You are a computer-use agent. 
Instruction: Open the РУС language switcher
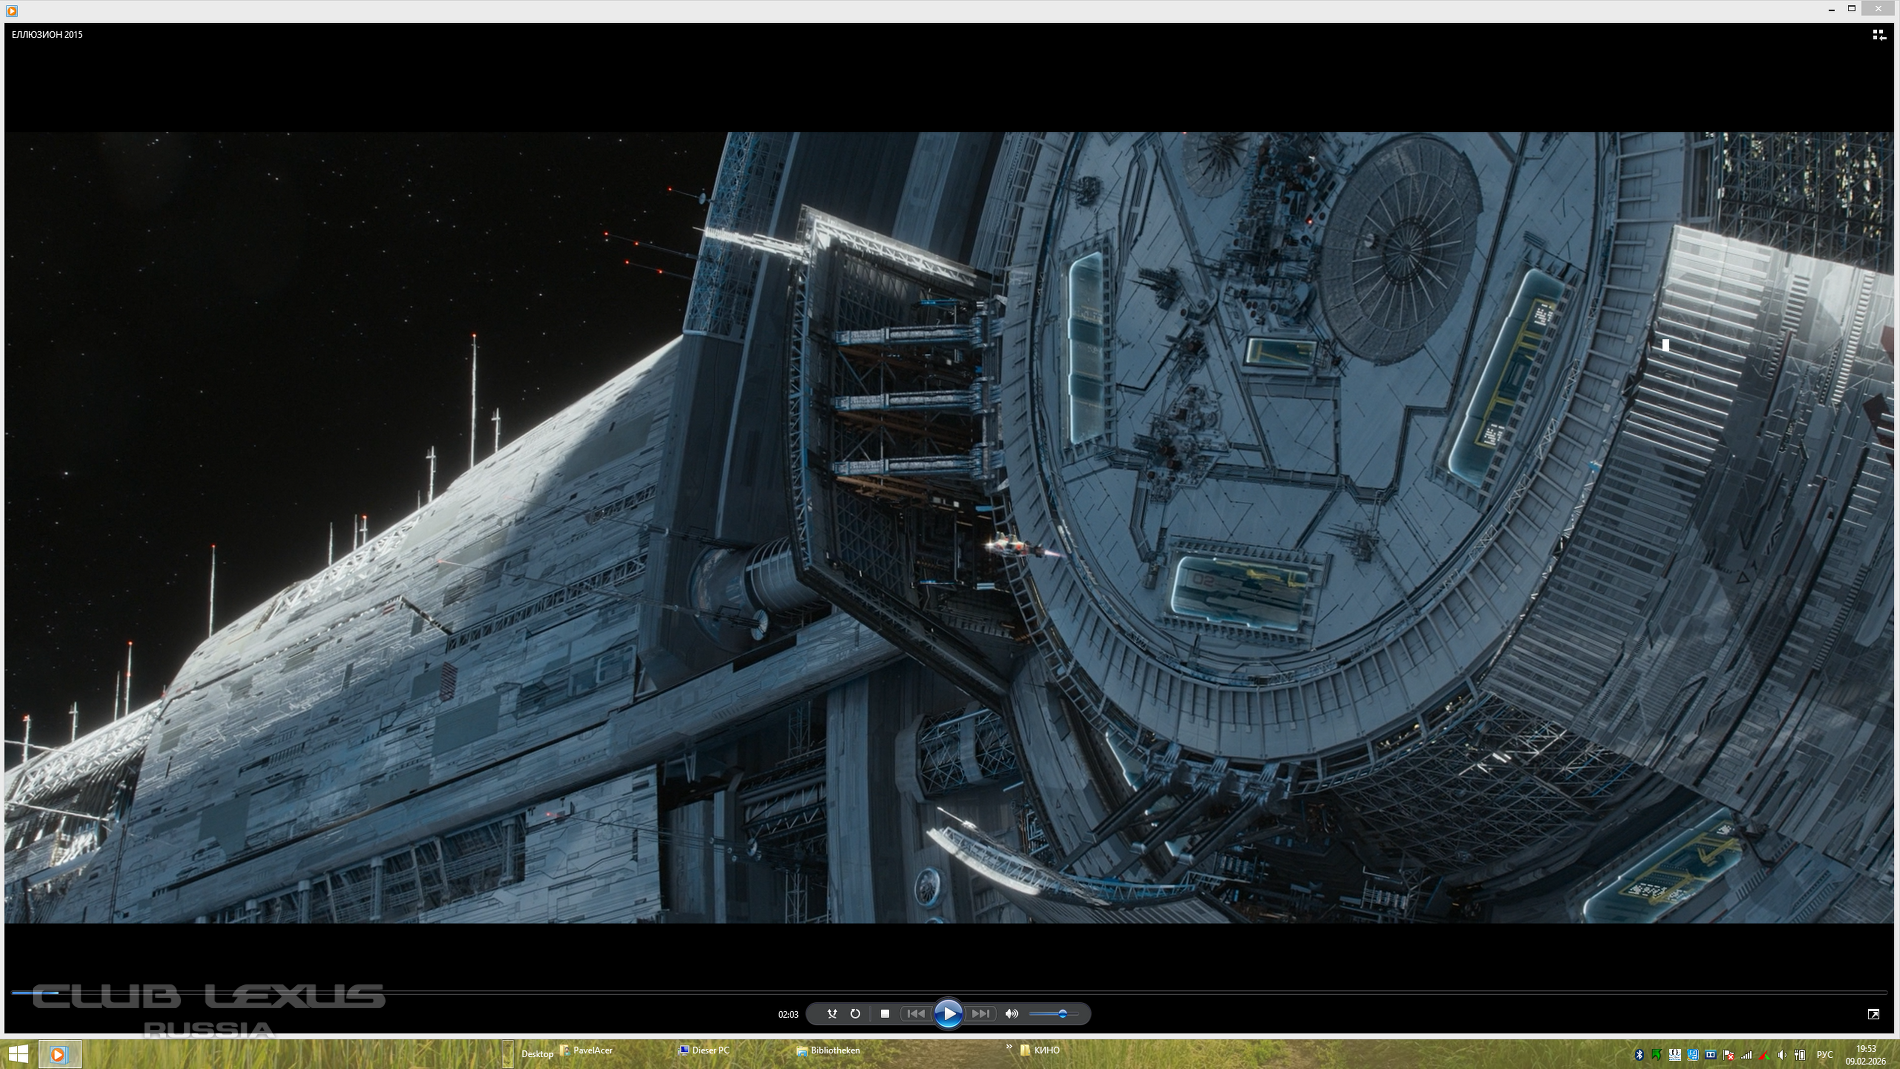point(1824,1055)
